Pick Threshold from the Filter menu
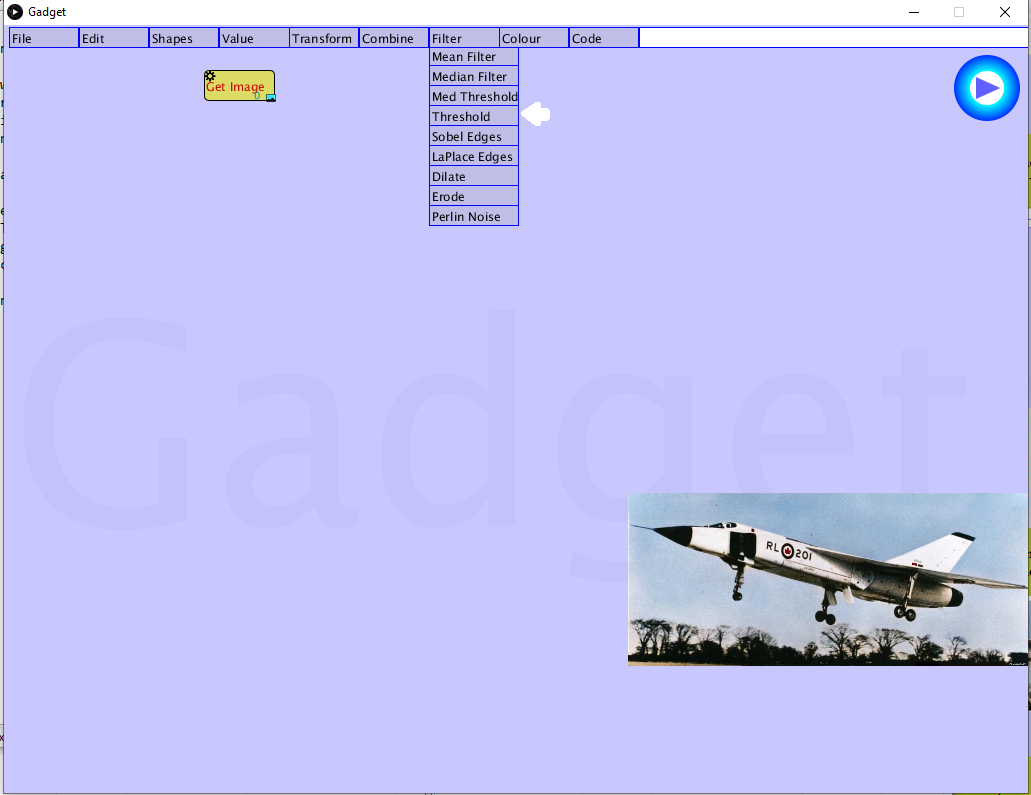The image size is (1031, 795). [x=474, y=117]
